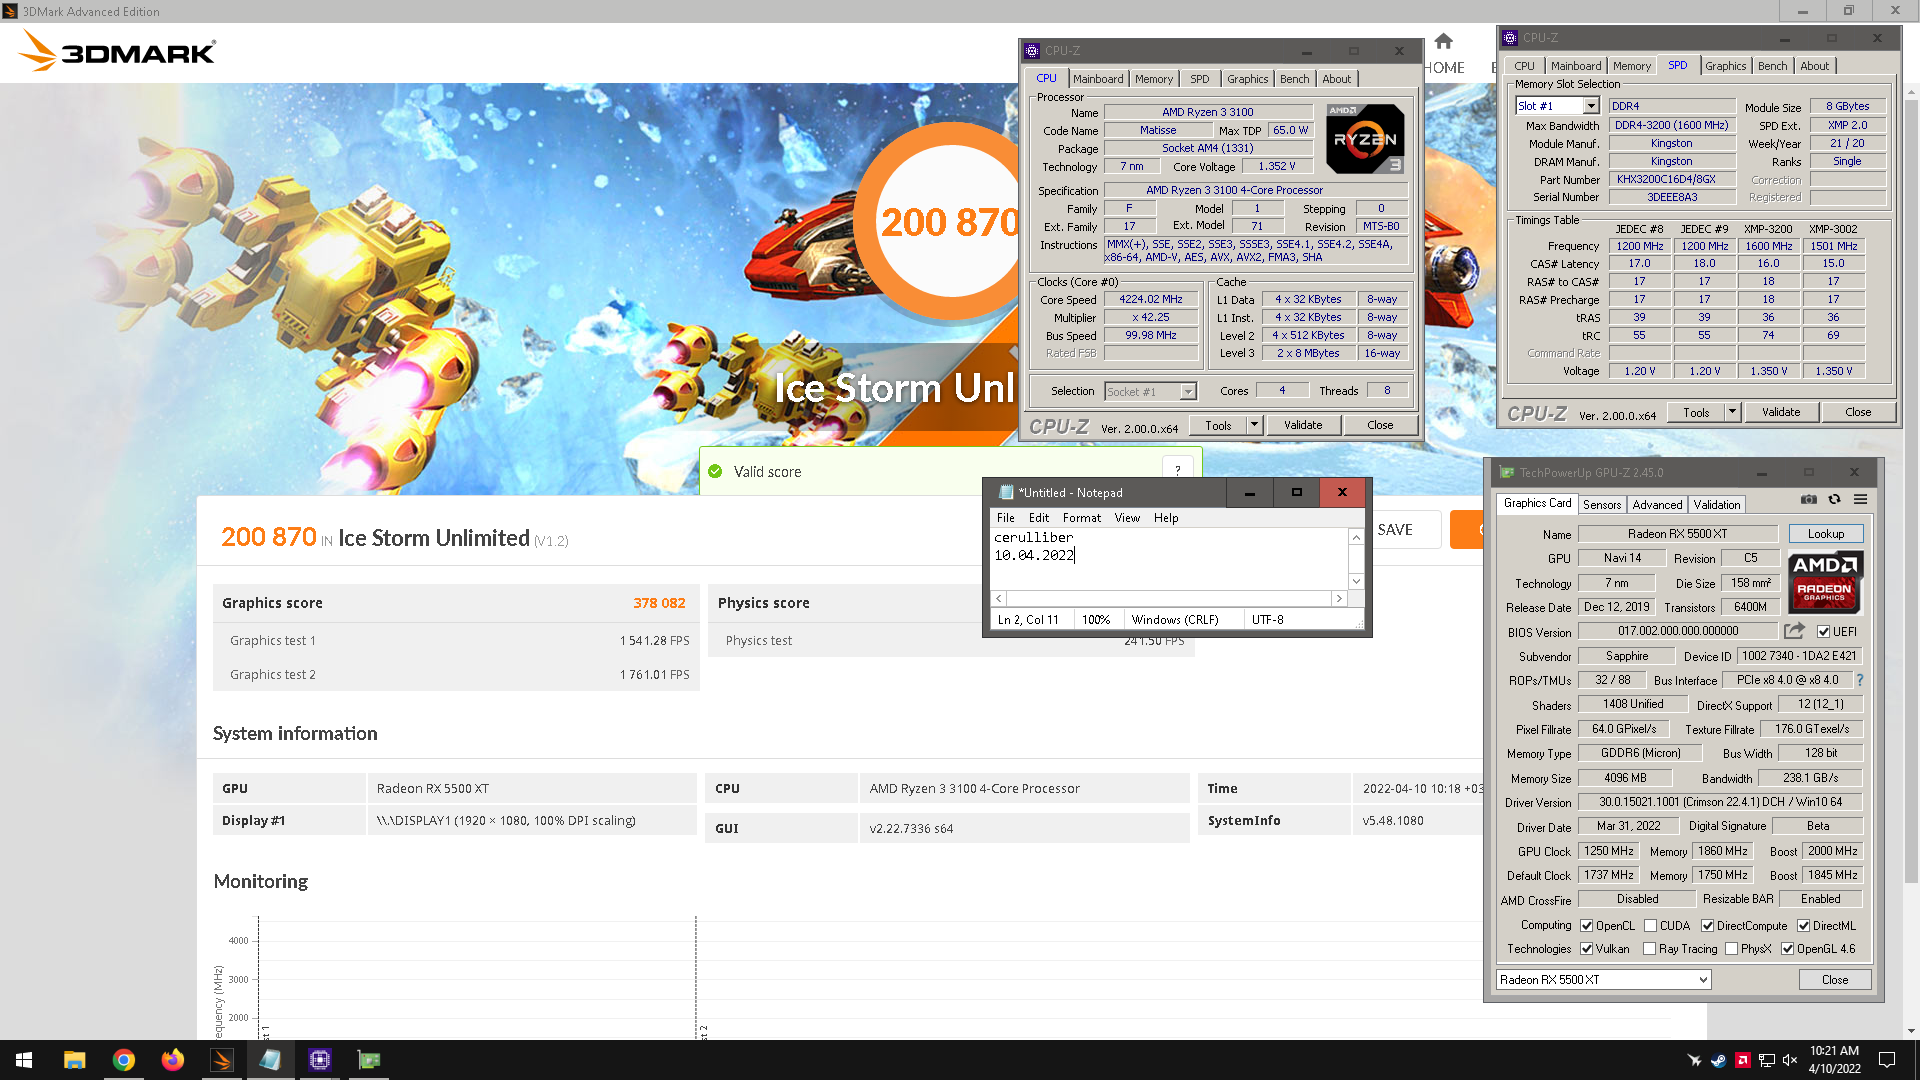Switch to CPU-Z taskbar icon
1920x1080 pixels.
tap(319, 1060)
